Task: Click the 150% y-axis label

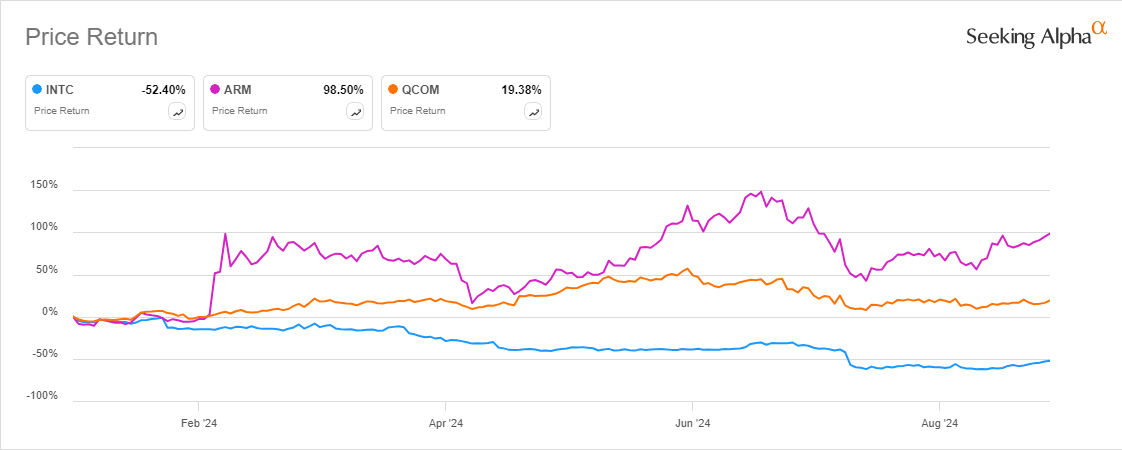Action: tap(45, 186)
